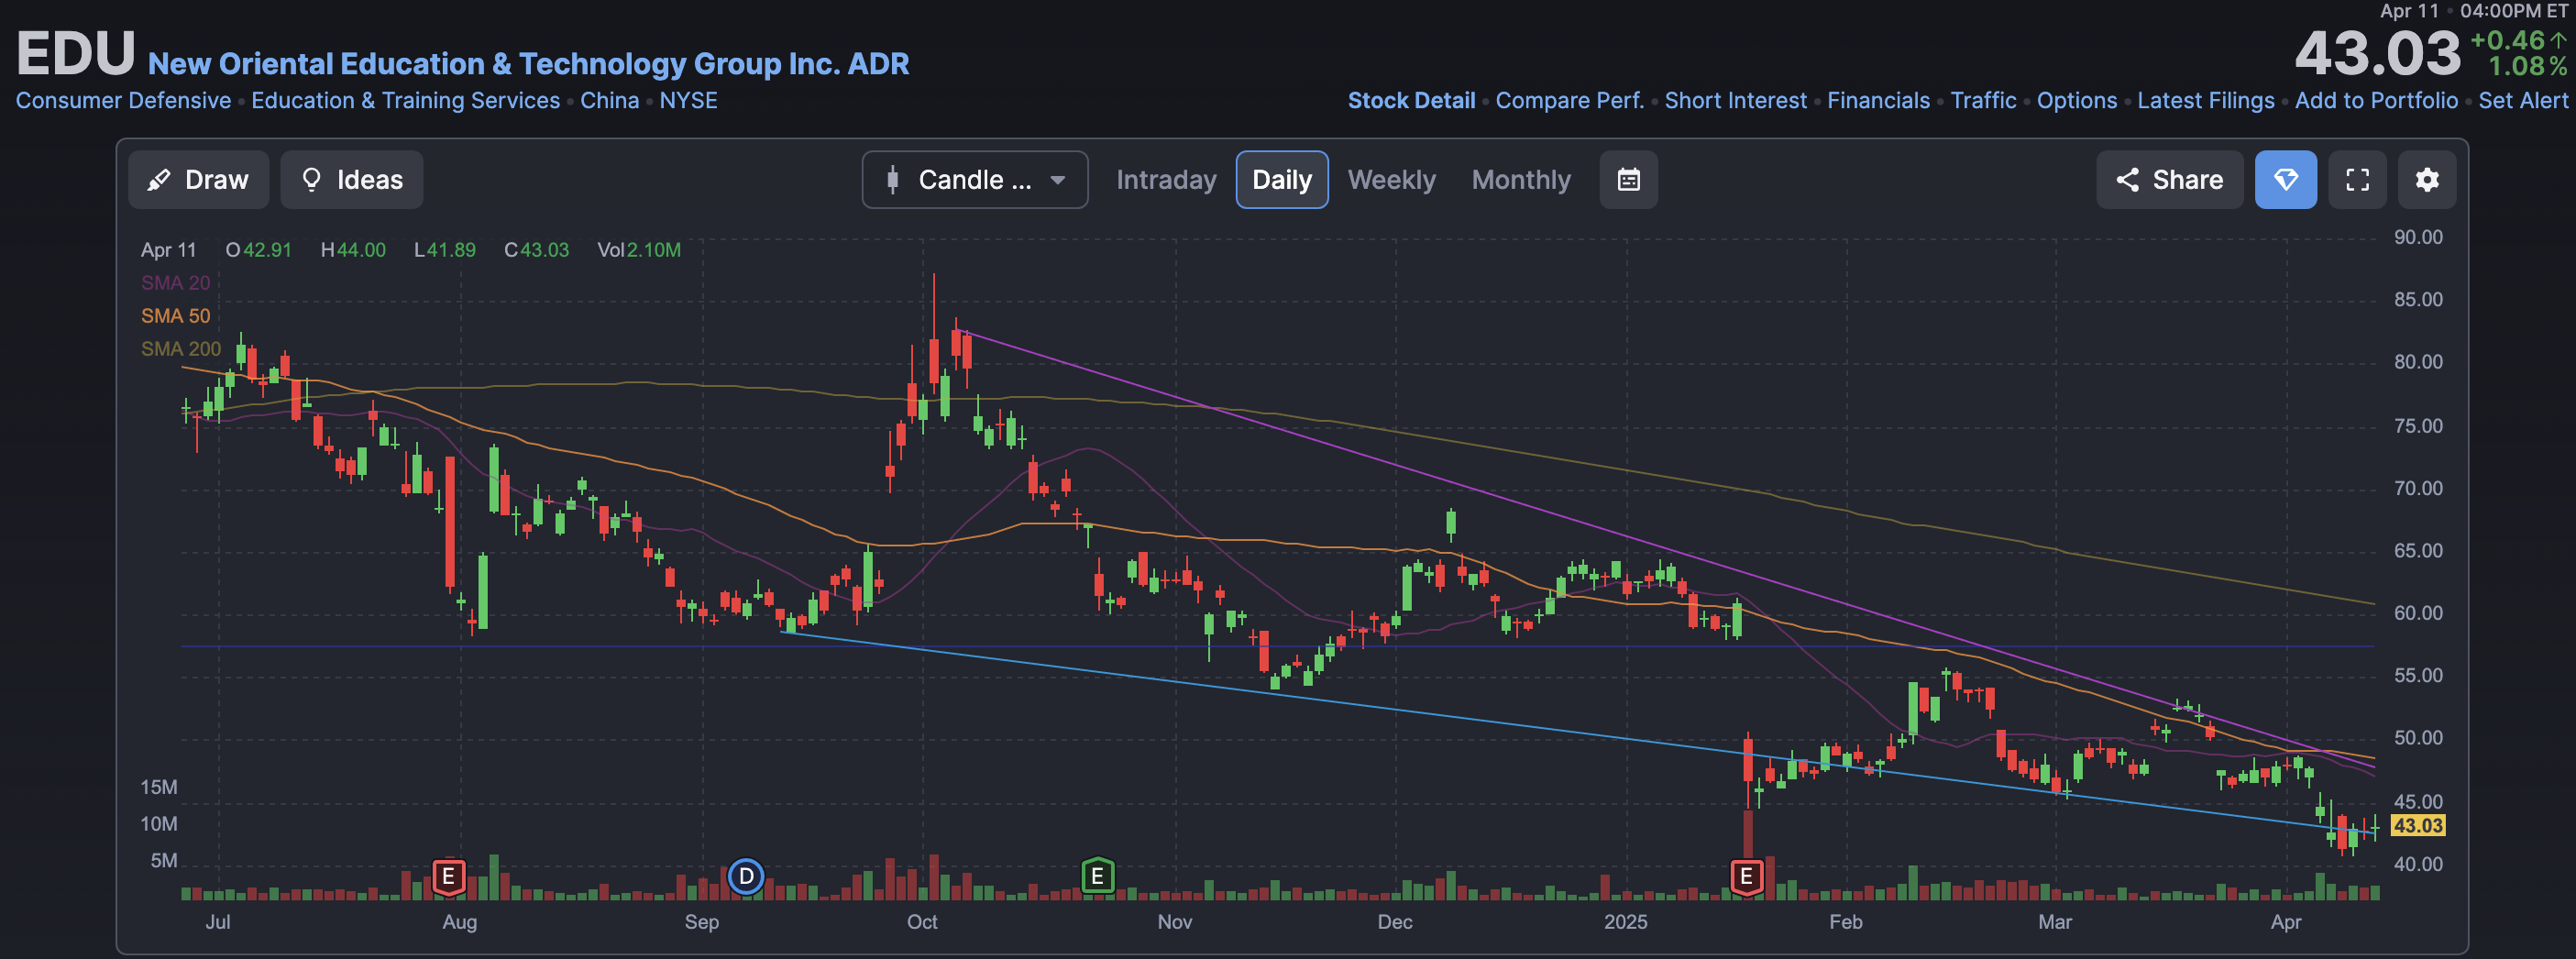
Task: Open the calendar date range picker
Action: [1628, 180]
